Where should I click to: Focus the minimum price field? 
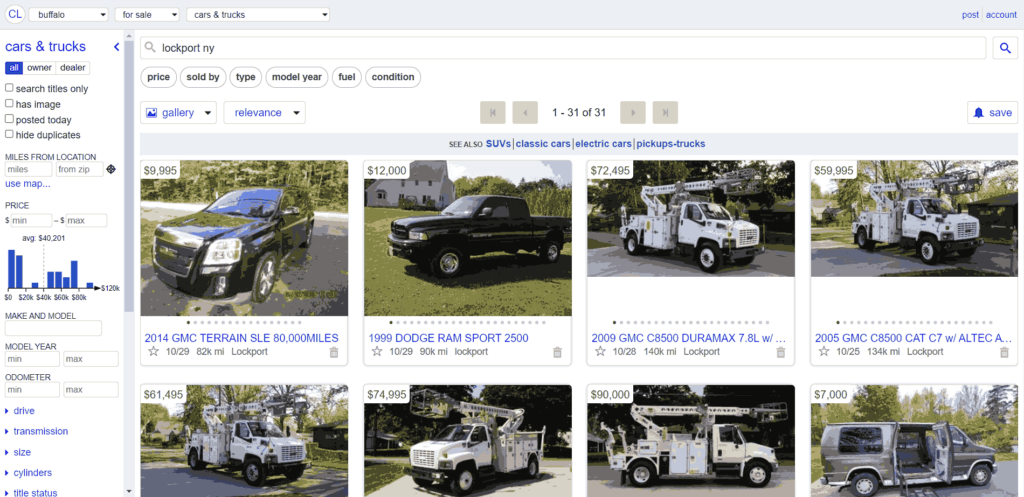pos(31,220)
